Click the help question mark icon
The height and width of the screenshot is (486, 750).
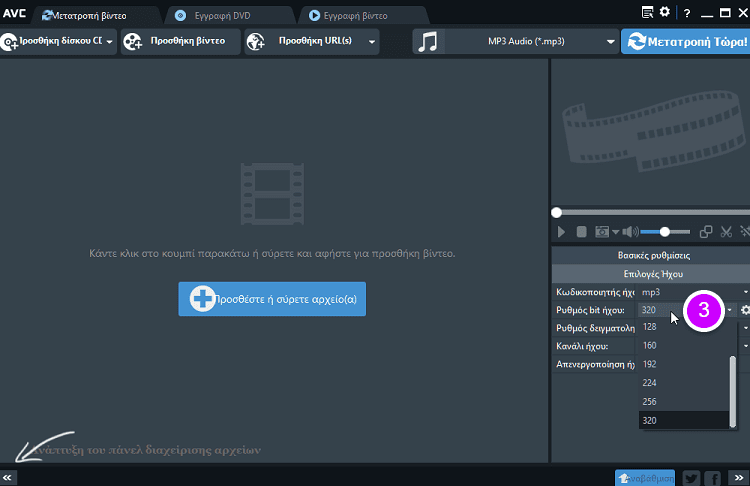686,13
